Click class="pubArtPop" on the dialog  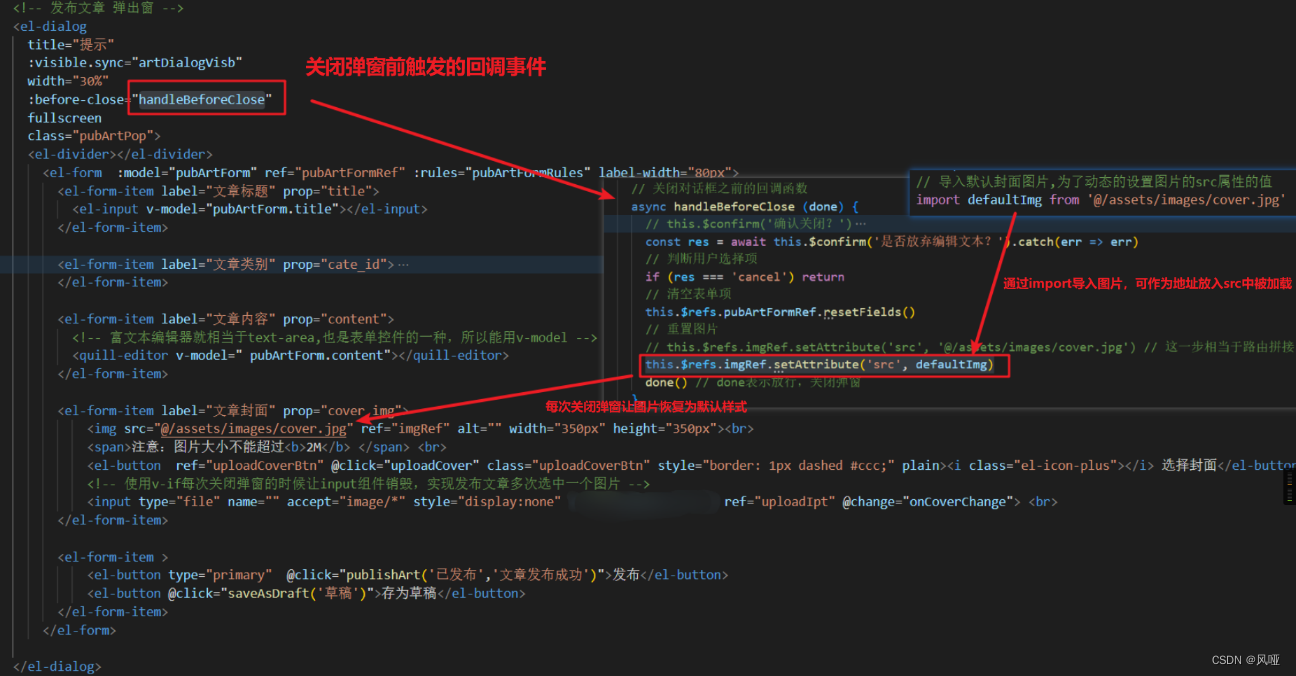pos(90,136)
